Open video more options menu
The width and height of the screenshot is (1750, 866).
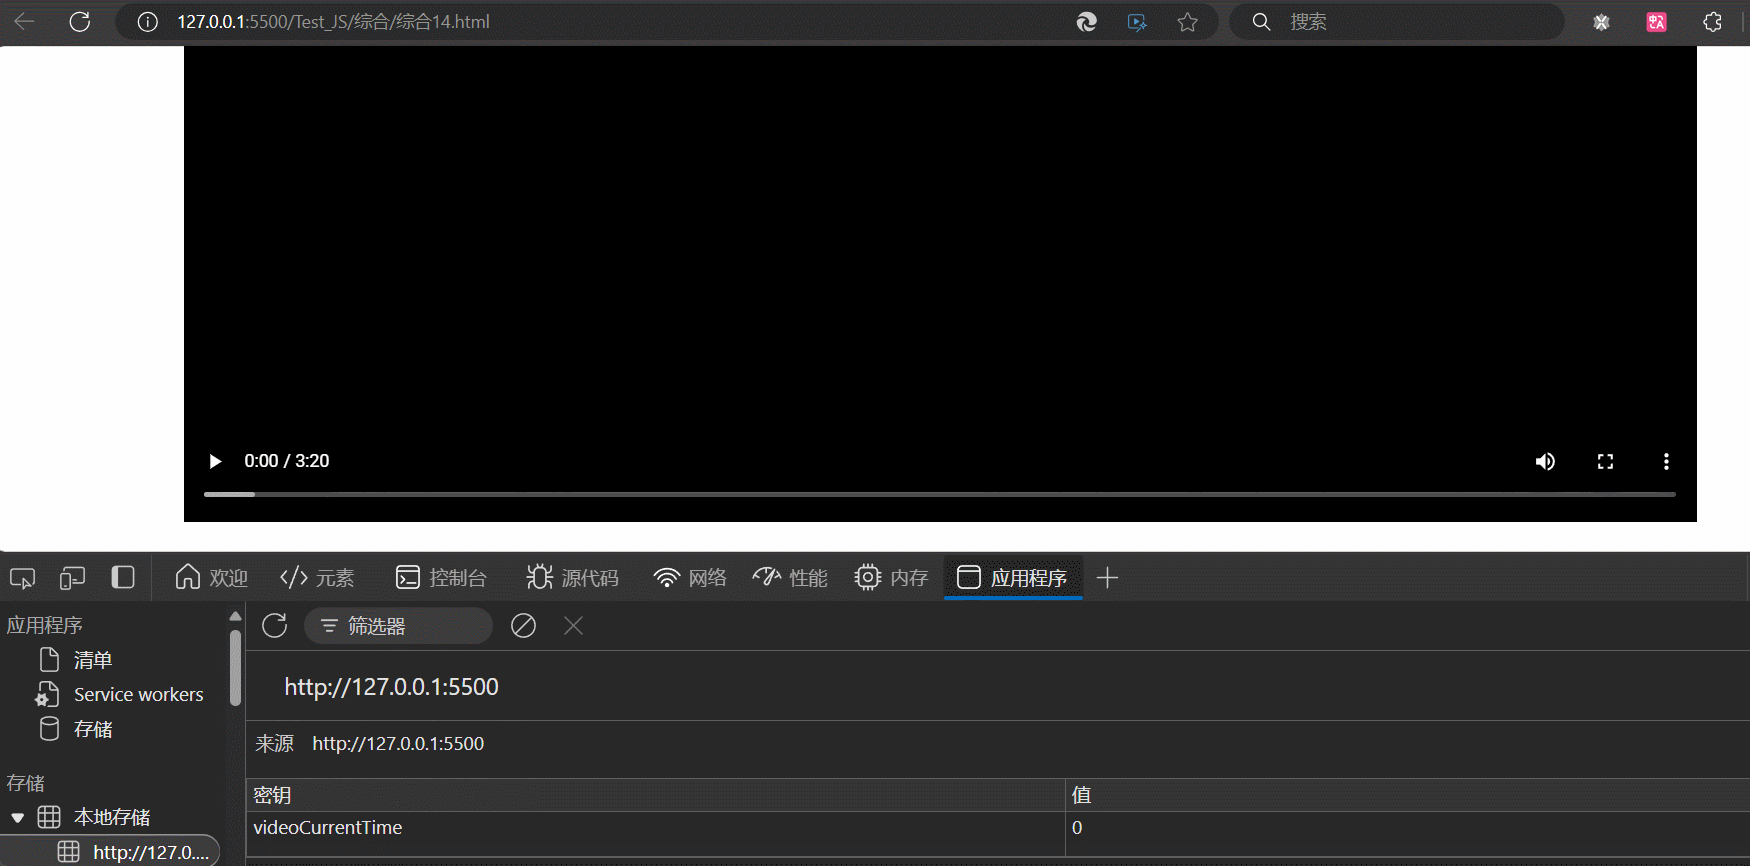point(1665,461)
